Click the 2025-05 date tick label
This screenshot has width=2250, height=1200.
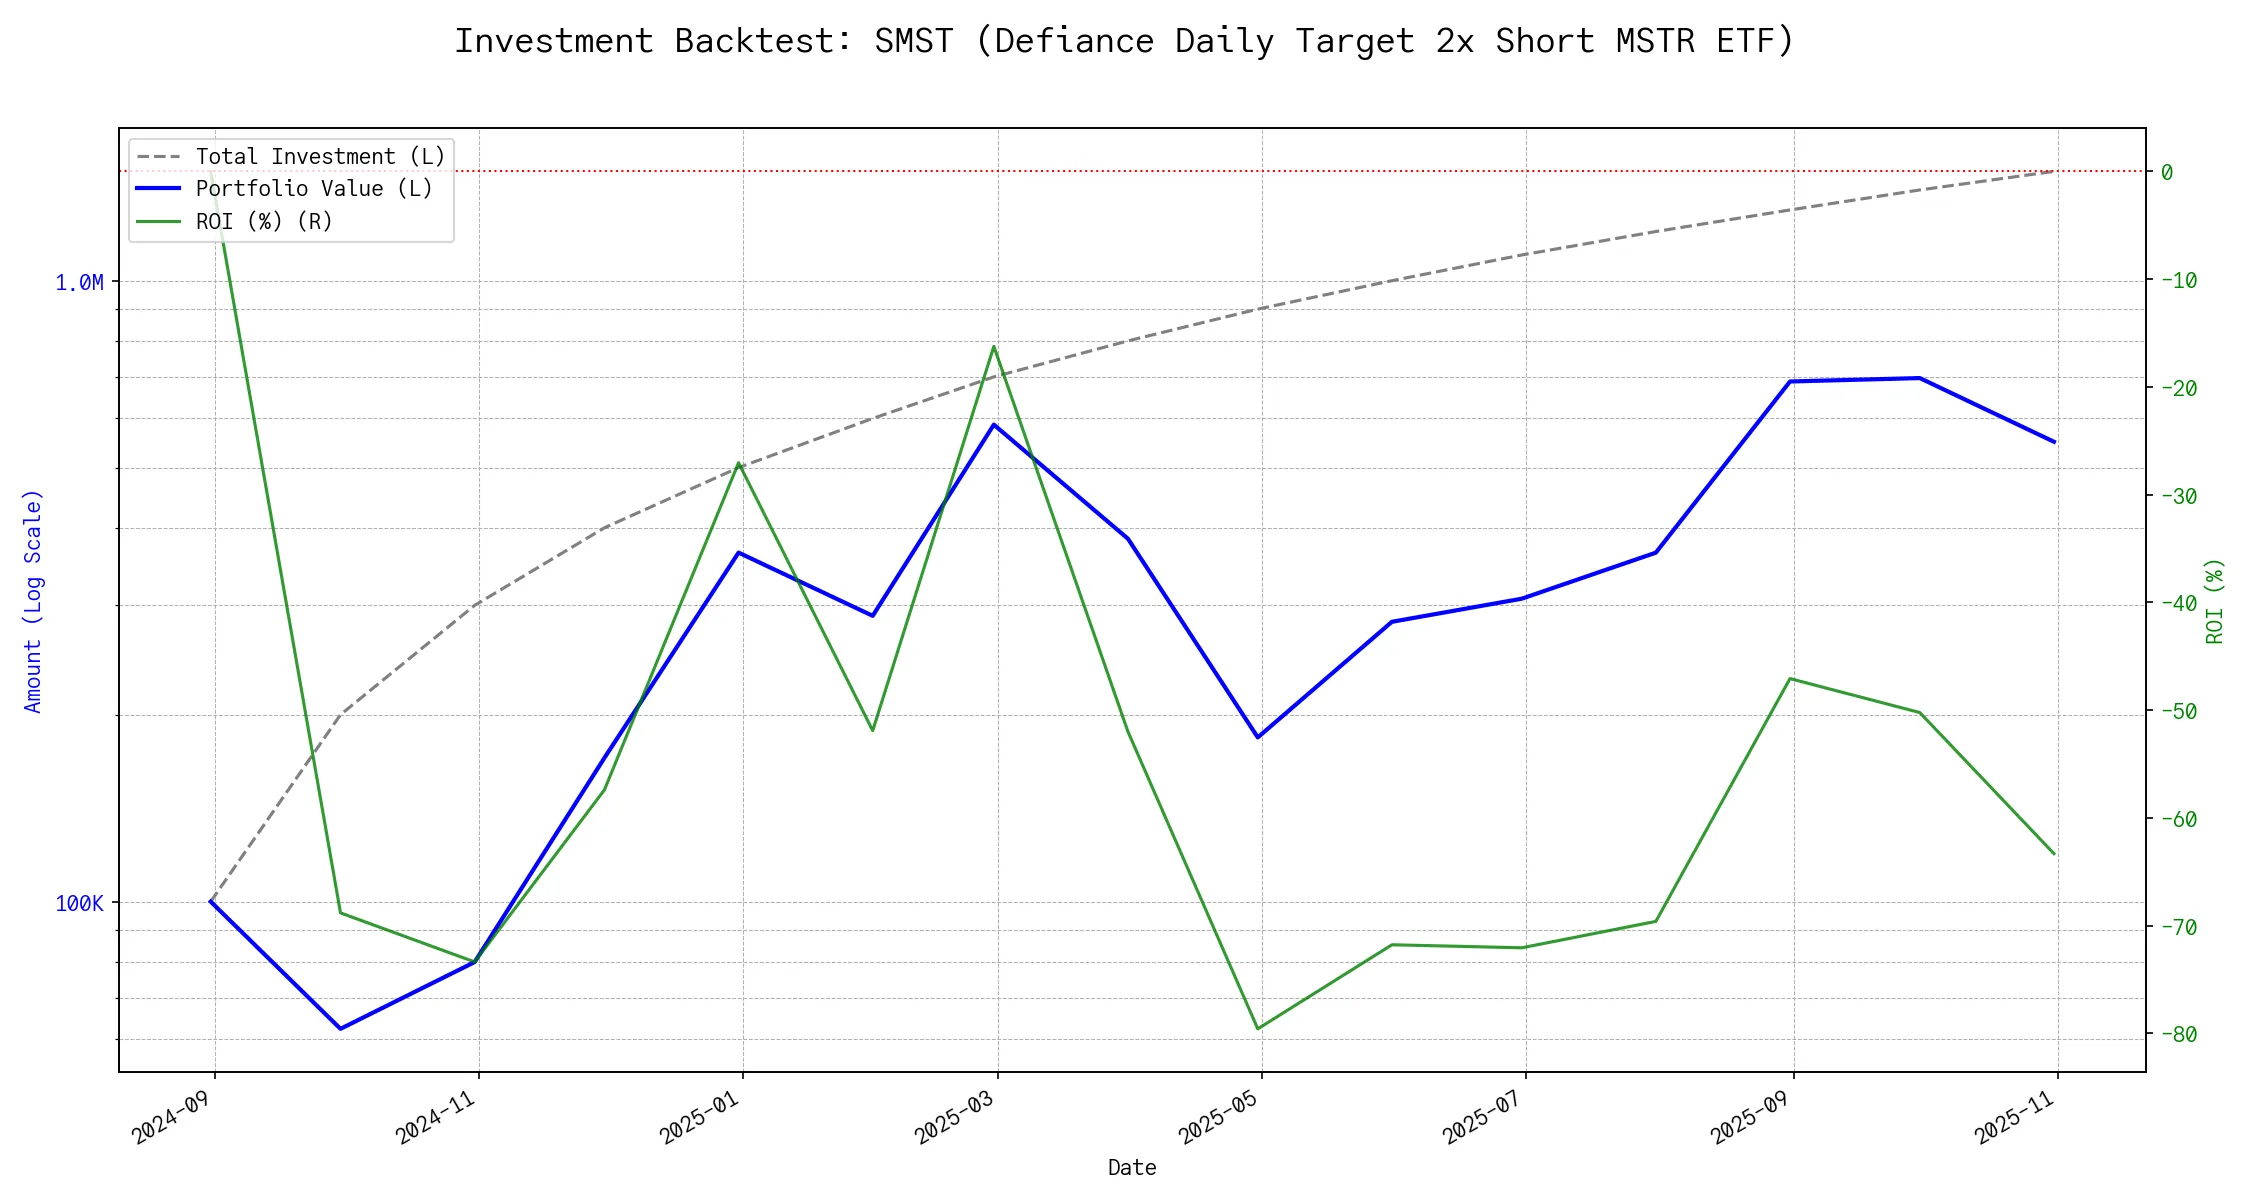(x=1218, y=1117)
